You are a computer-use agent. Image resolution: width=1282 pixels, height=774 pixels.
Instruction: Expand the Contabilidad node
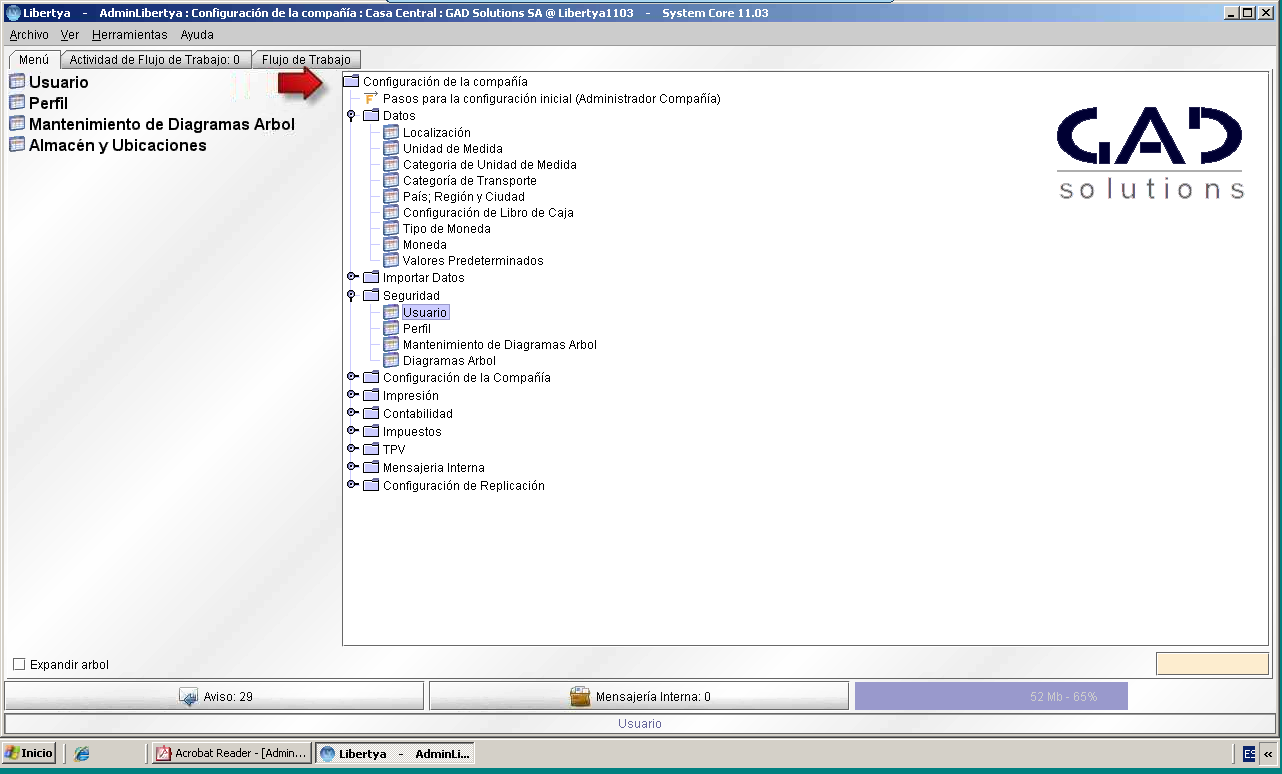[x=351, y=413]
